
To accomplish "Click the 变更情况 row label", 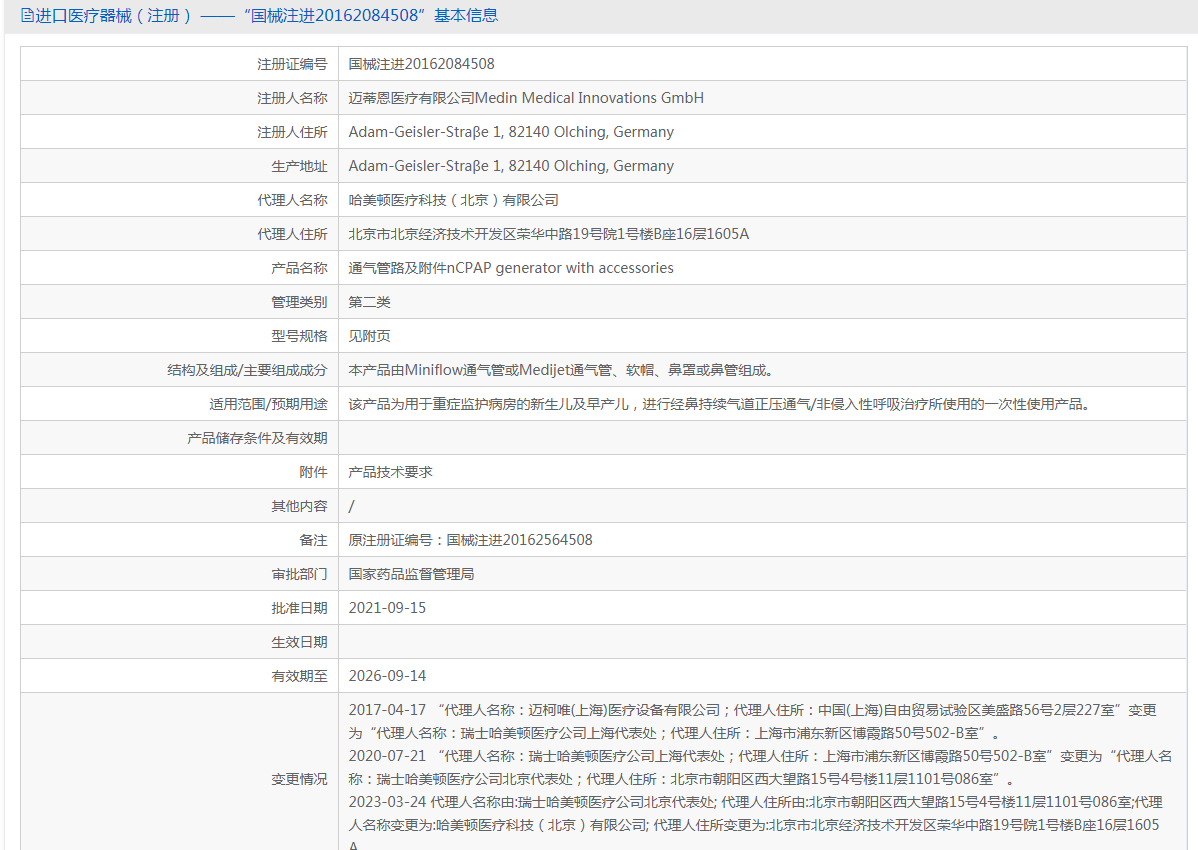I will (299, 779).
